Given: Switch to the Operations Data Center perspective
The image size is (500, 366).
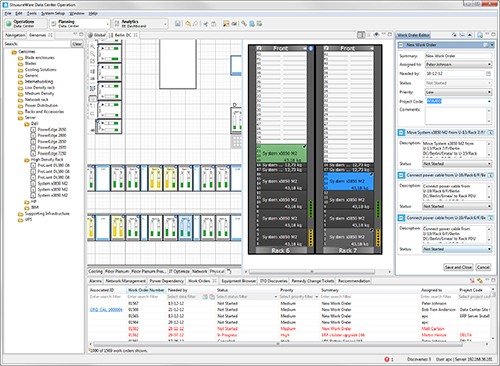Looking at the screenshot, I should (25, 24).
